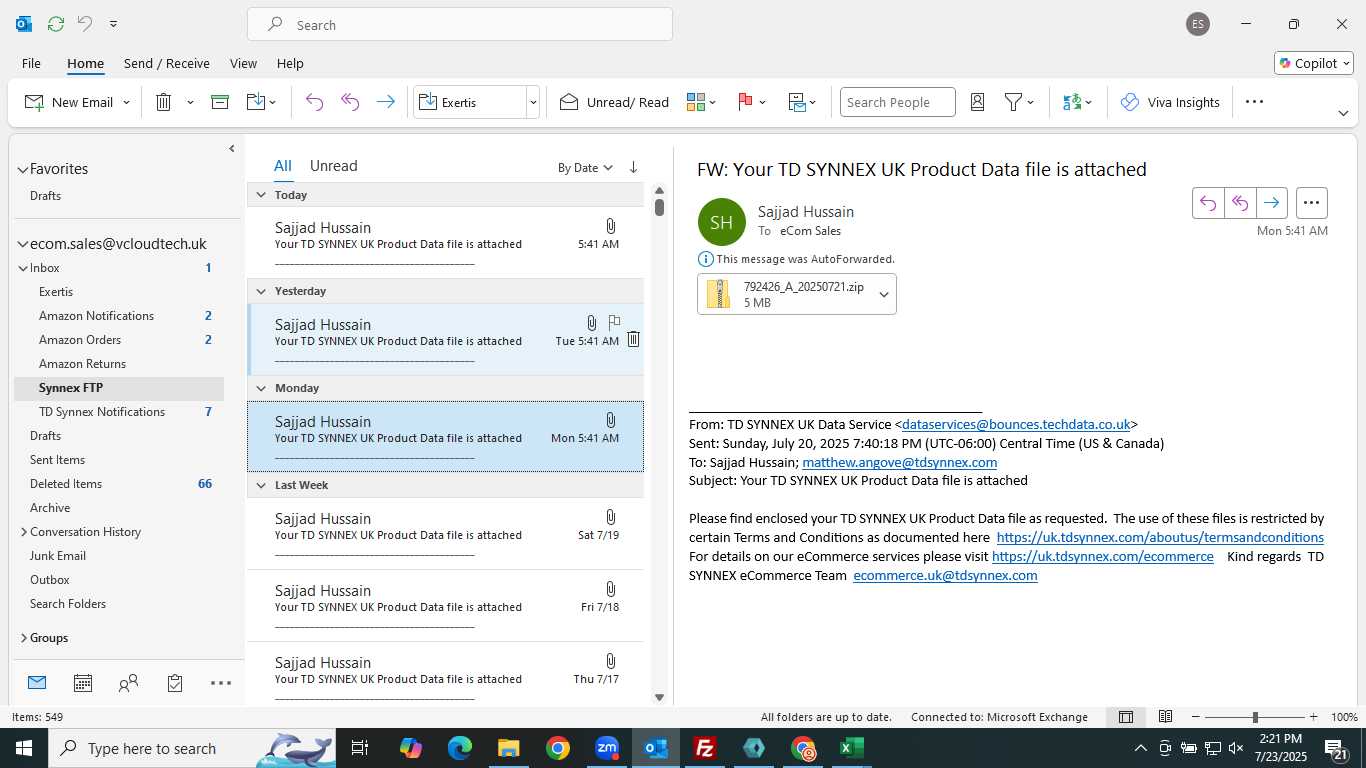Click the Archive icon in ribbon
The image size is (1366, 768).
click(220, 102)
